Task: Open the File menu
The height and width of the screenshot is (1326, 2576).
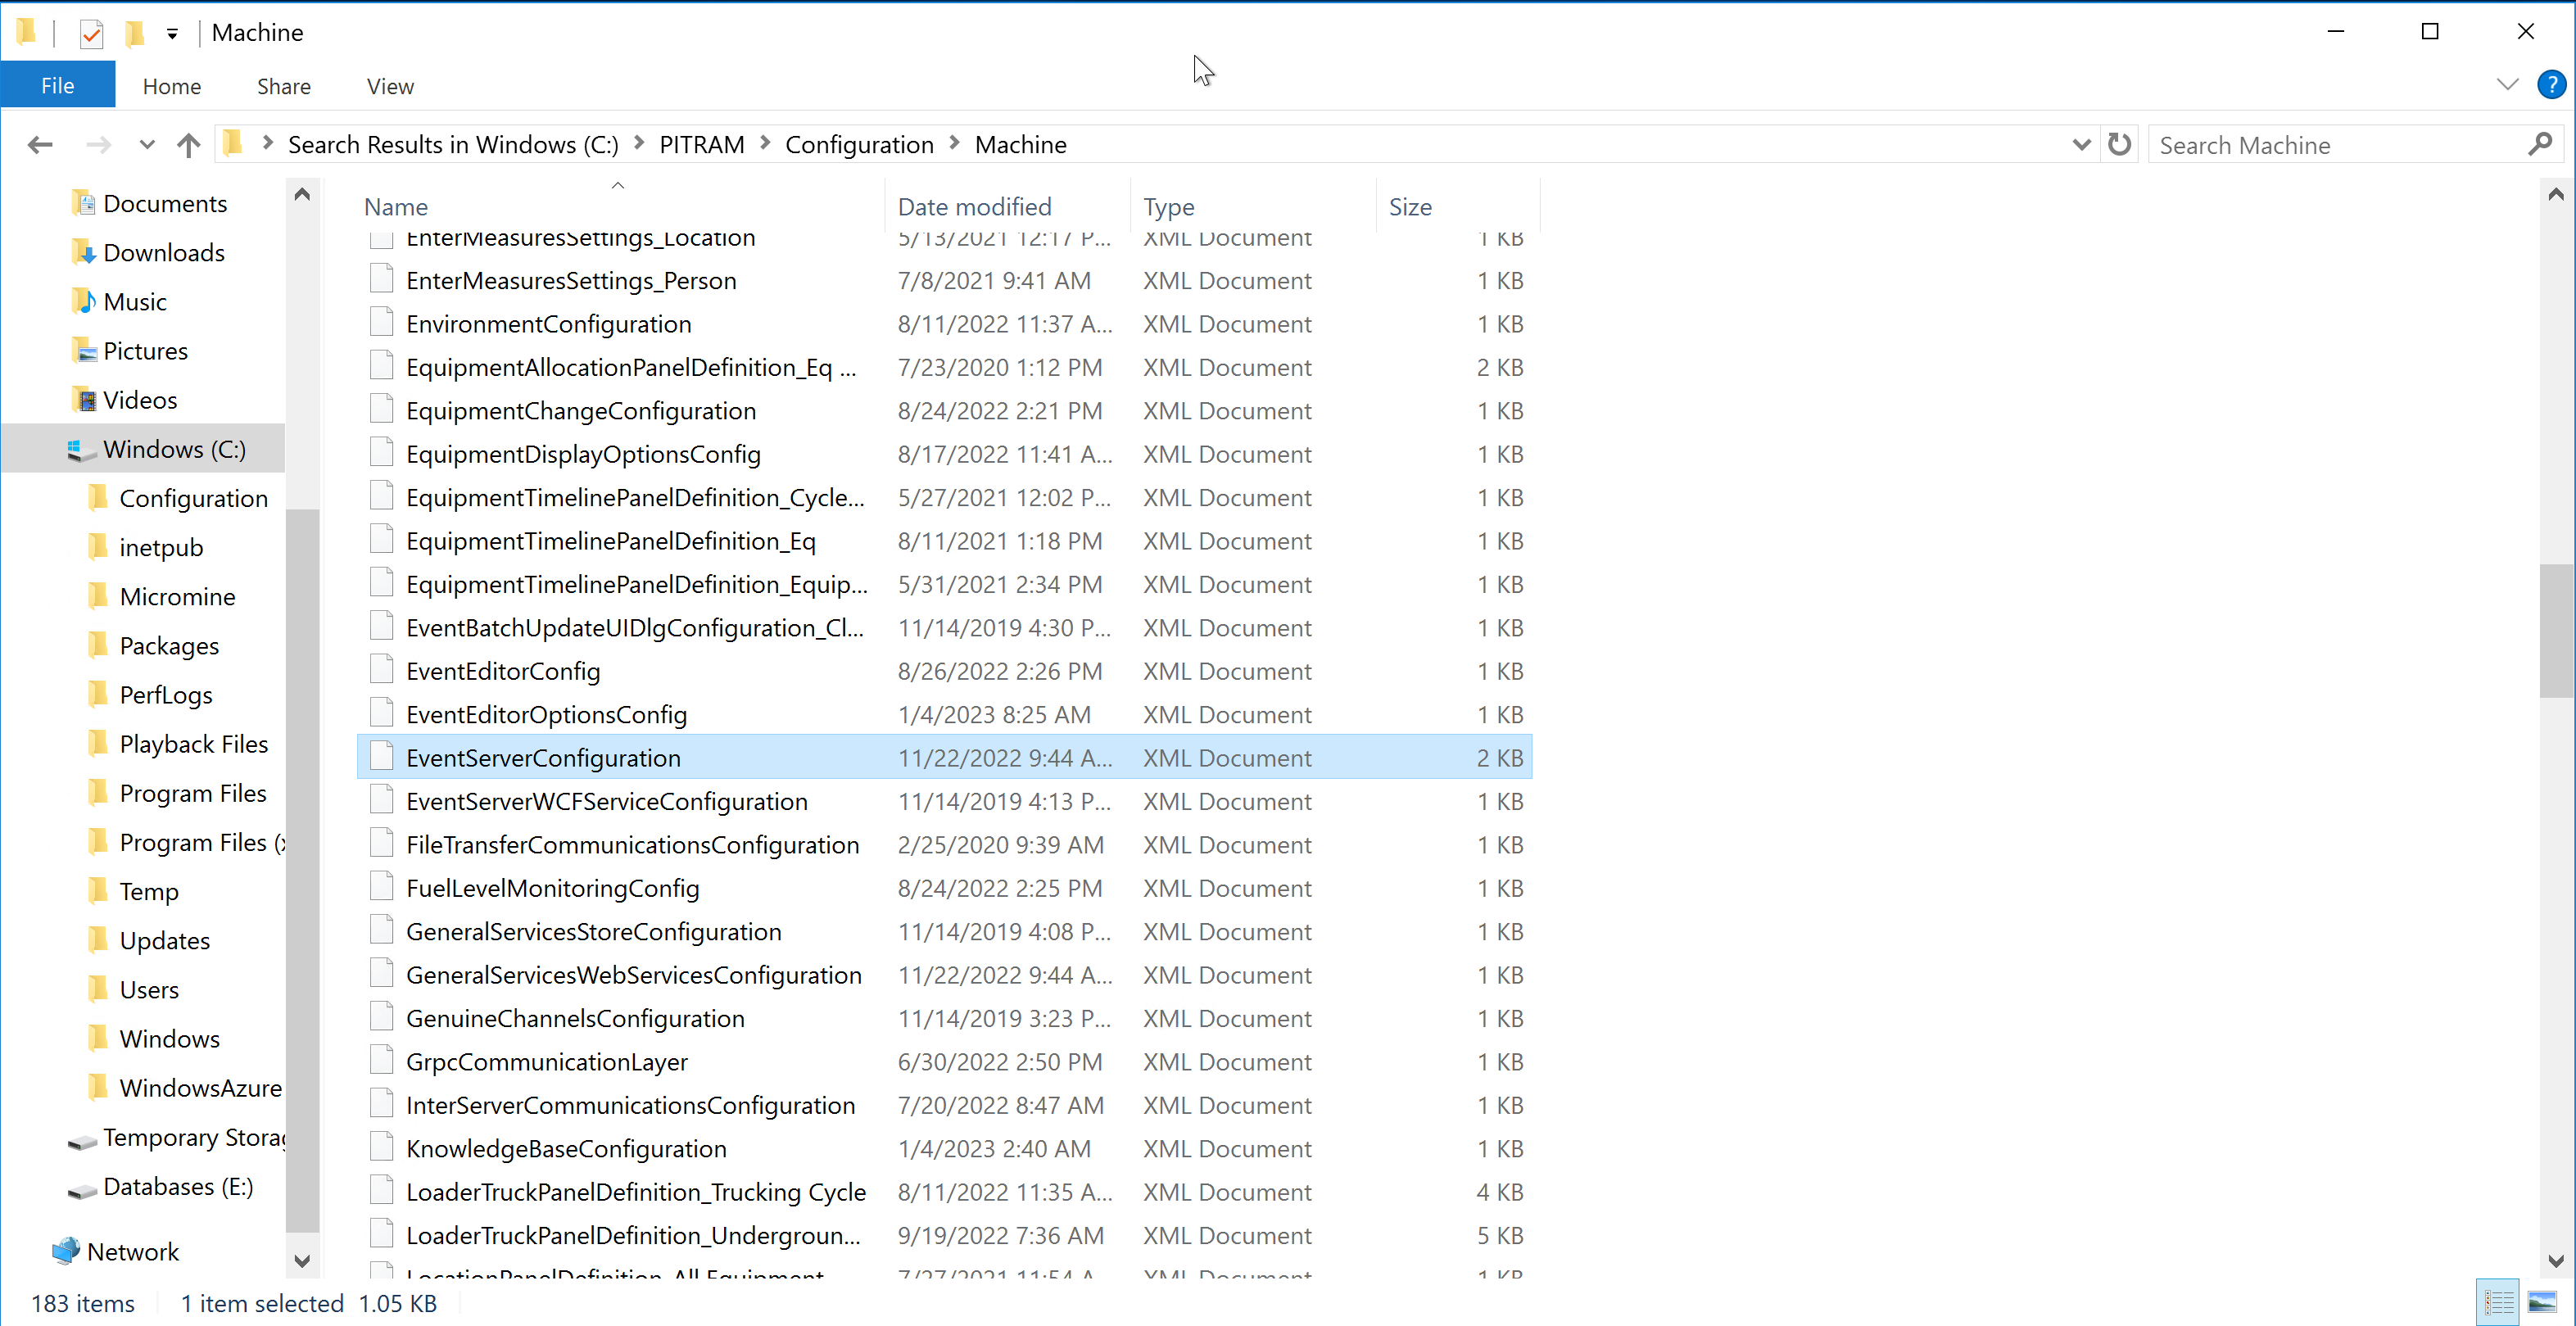Action: click(x=57, y=84)
